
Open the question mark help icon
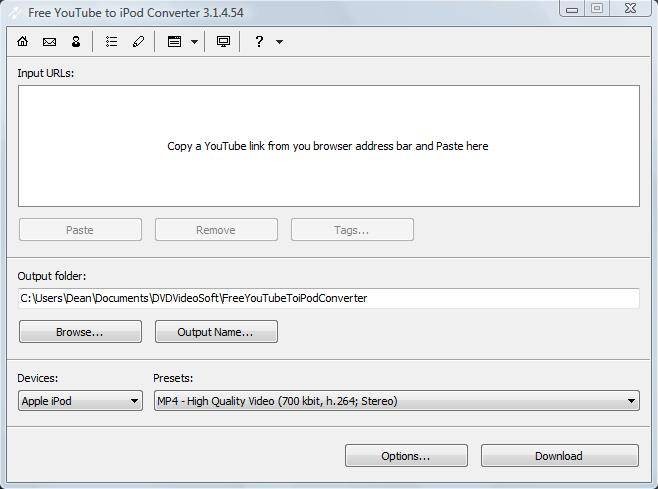[259, 41]
